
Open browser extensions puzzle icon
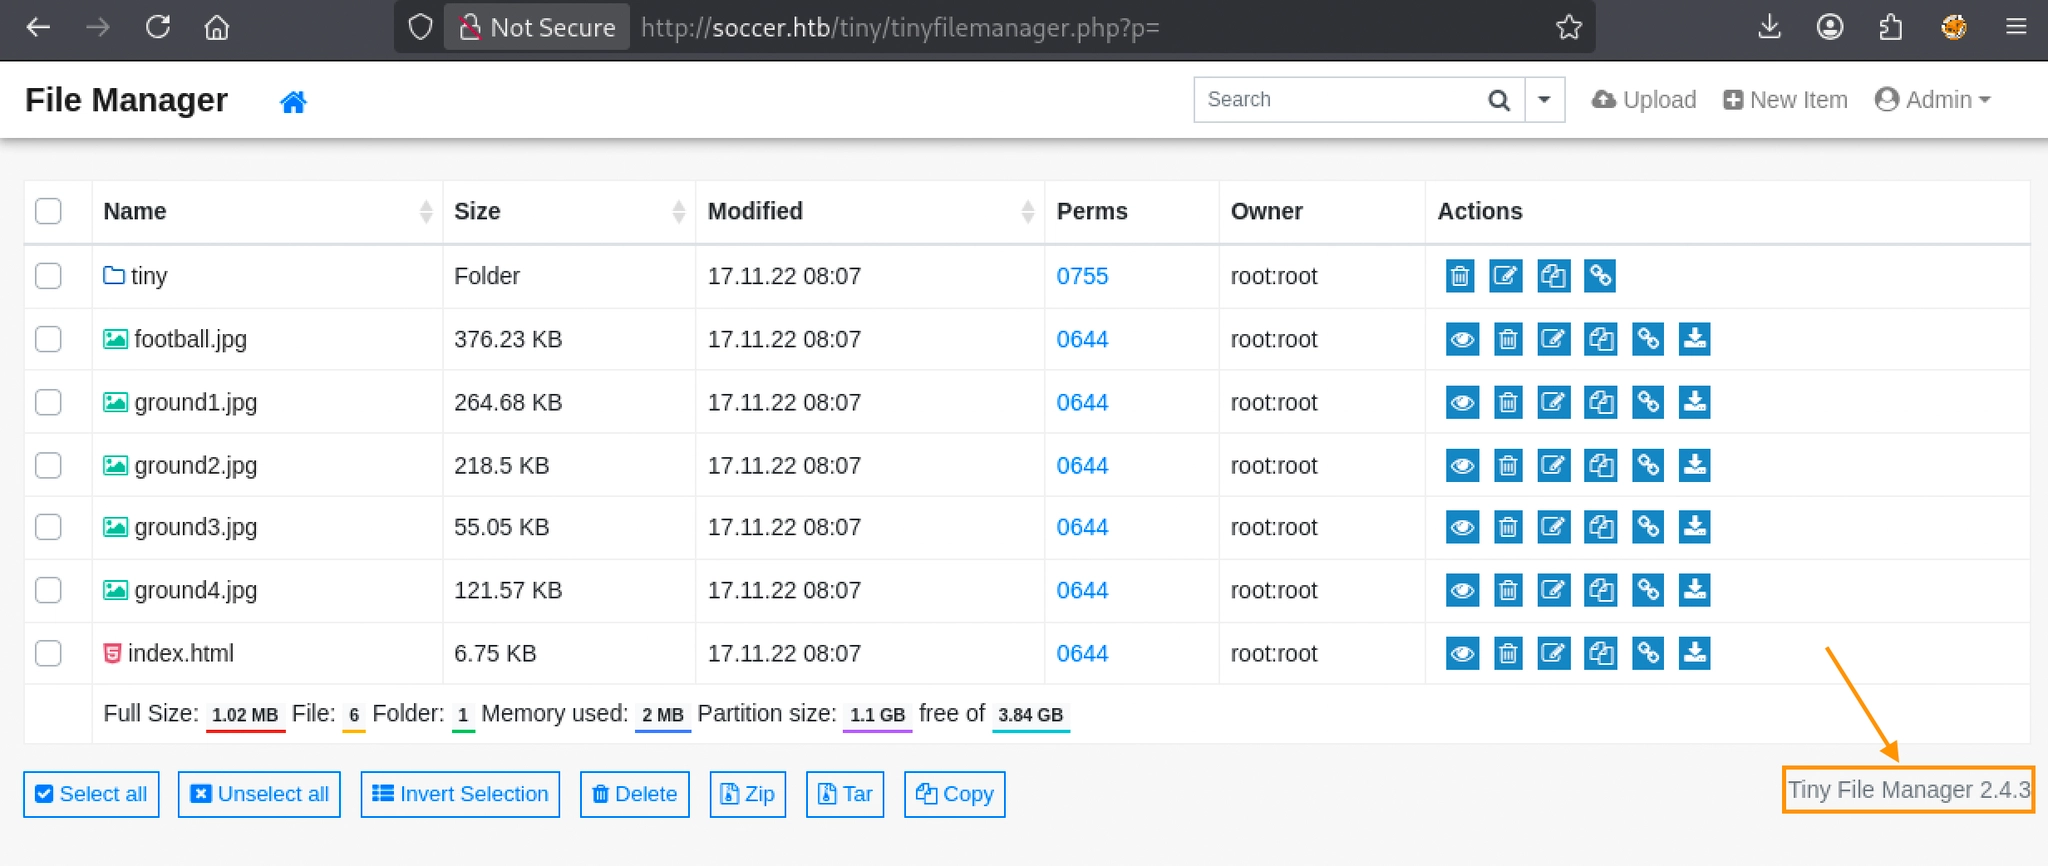coord(1890,27)
